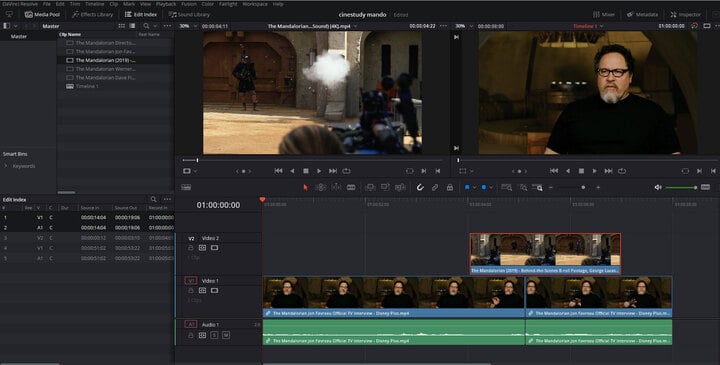Toggle Linked Selection chain icon

pos(435,187)
